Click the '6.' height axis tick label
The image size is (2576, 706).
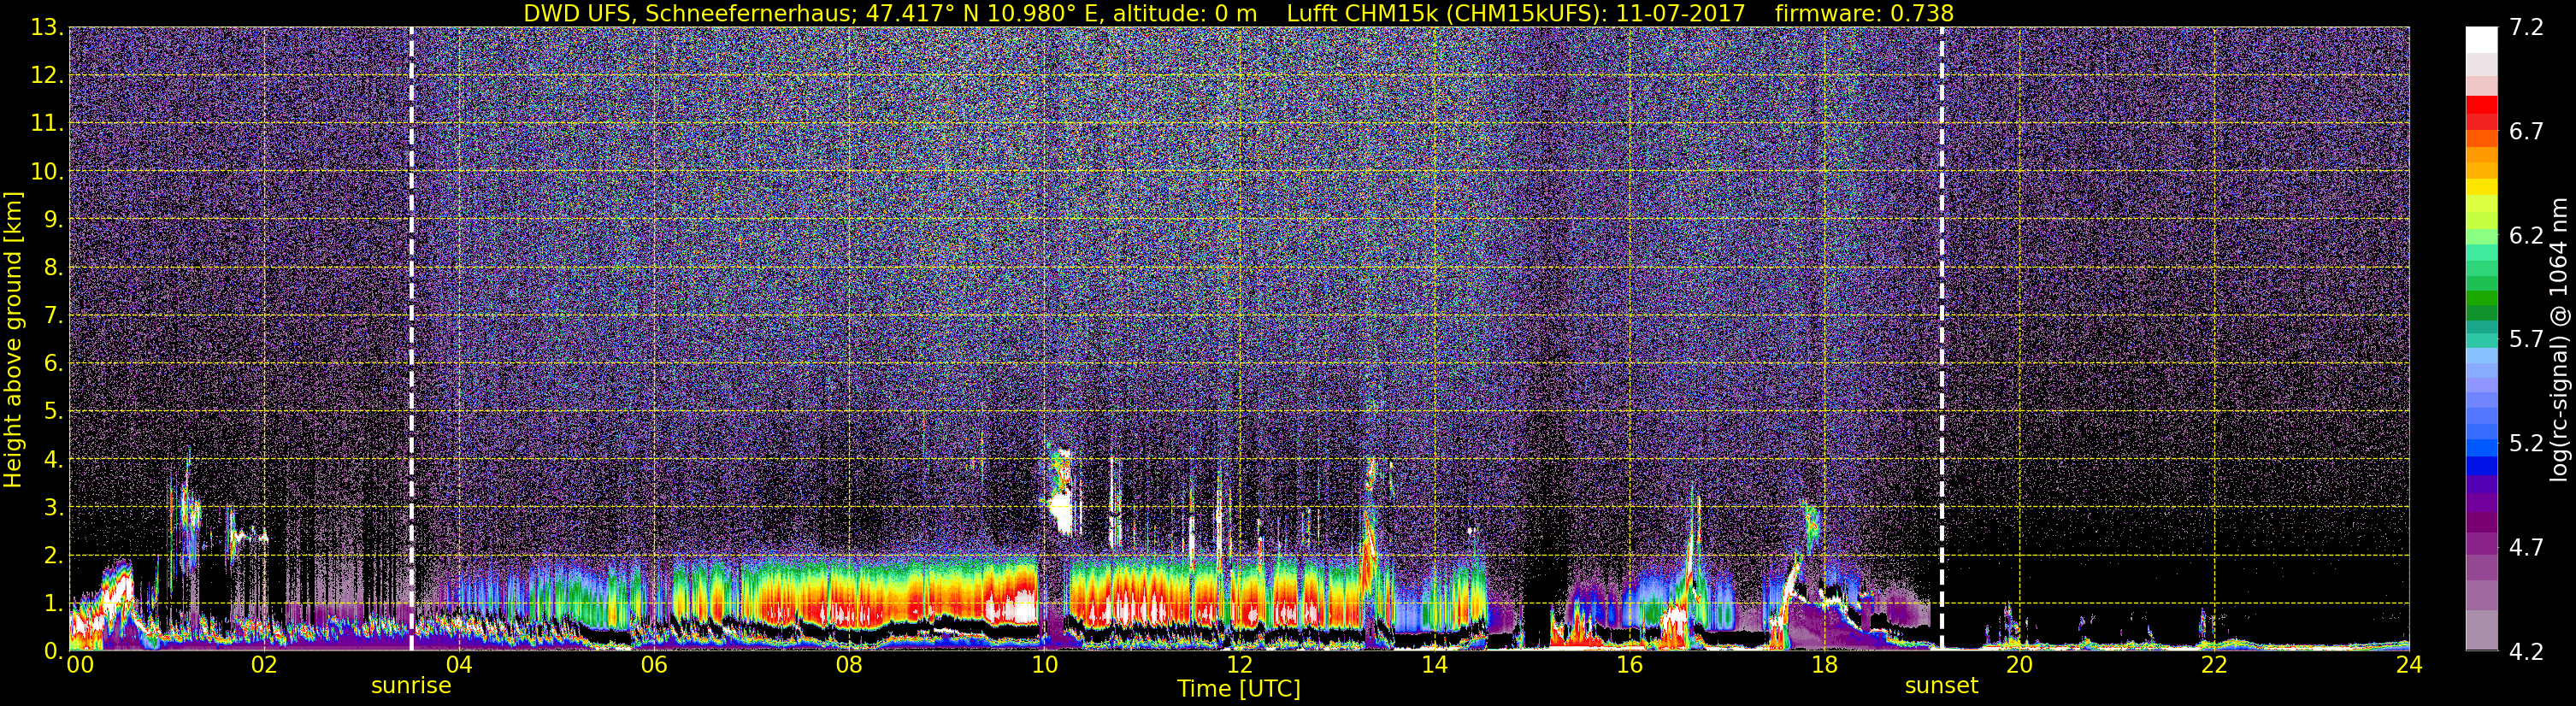click(x=53, y=364)
